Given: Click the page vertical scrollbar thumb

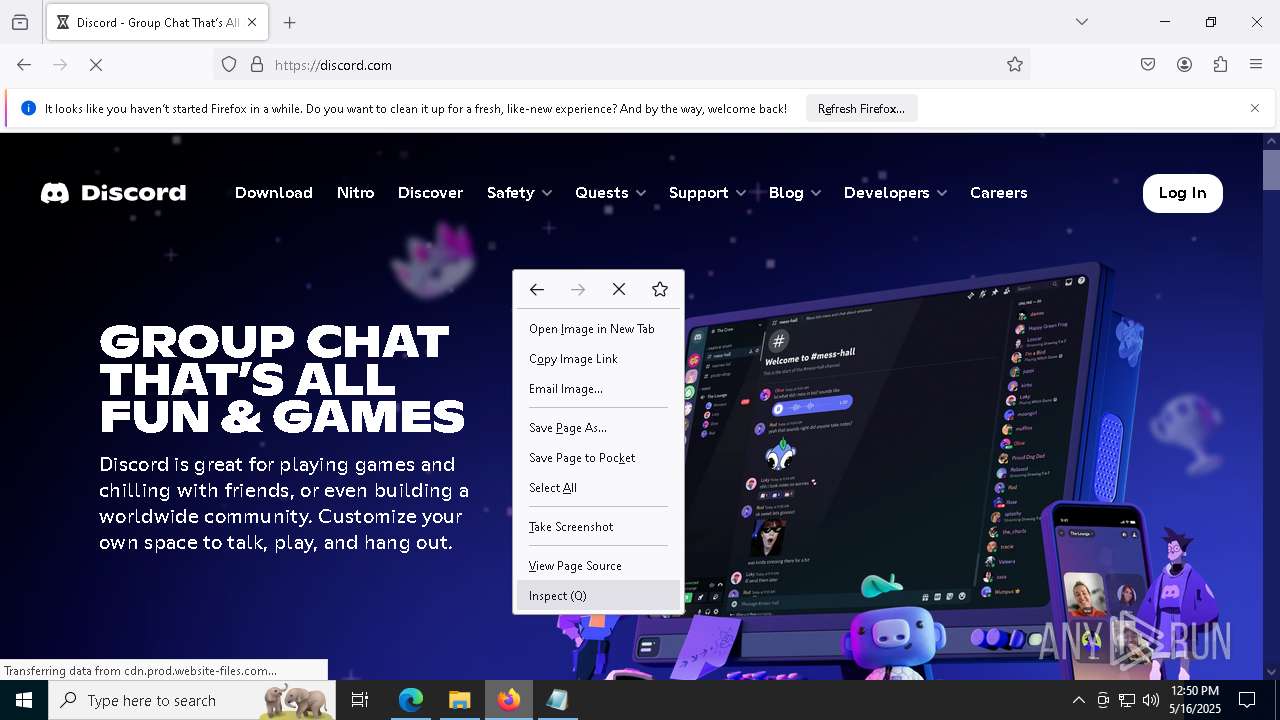Looking at the screenshot, I should click(1271, 169).
